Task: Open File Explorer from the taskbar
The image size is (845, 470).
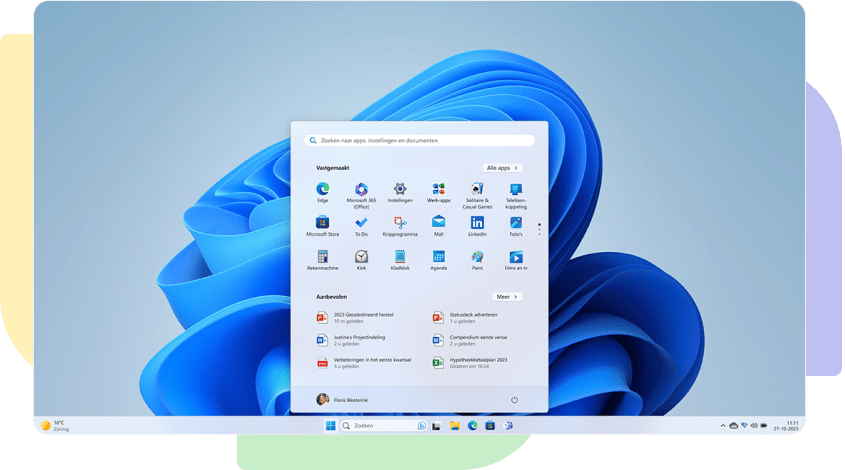Action: point(455,426)
